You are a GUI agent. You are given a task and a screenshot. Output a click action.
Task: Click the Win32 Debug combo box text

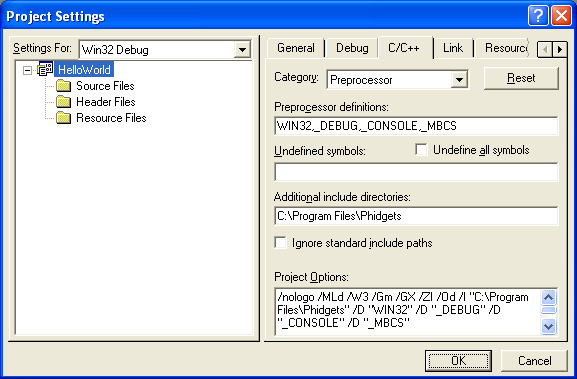115,50
